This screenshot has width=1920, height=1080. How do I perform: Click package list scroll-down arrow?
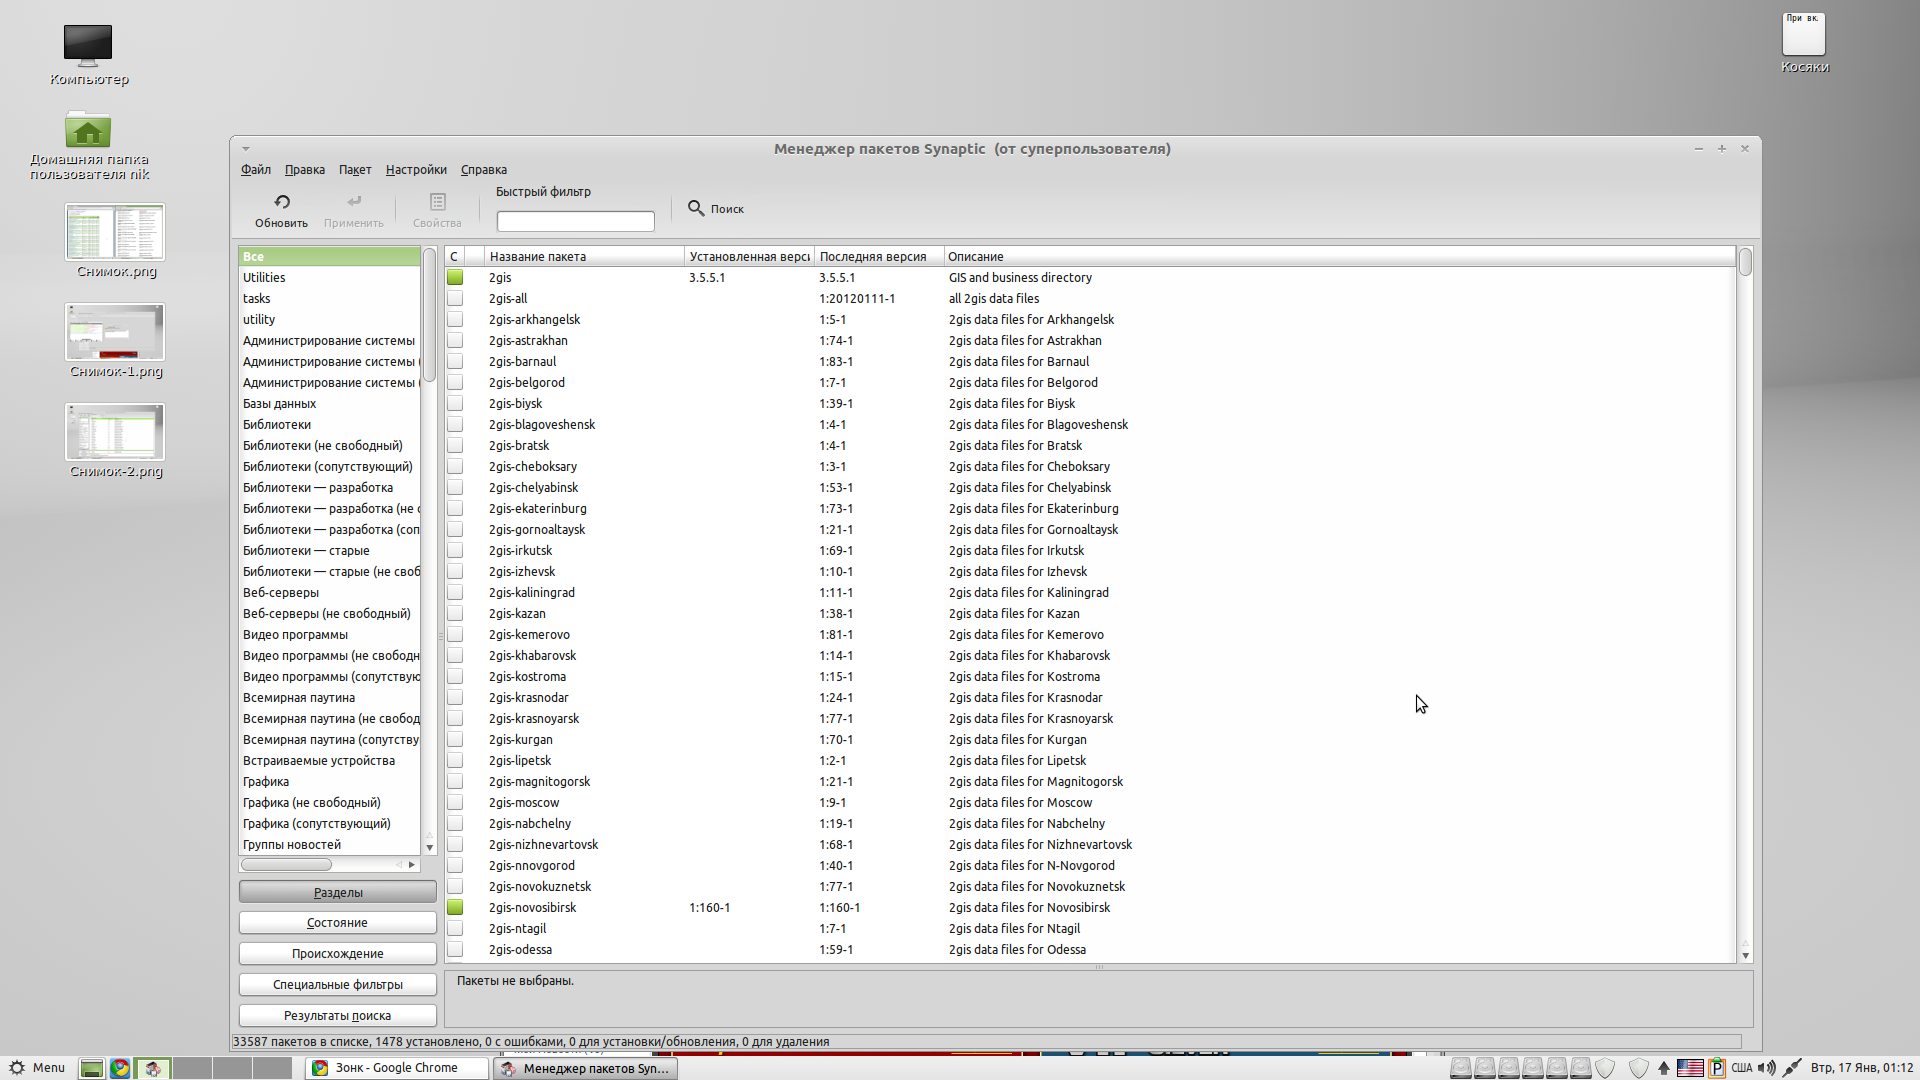tap(1746, 956)
